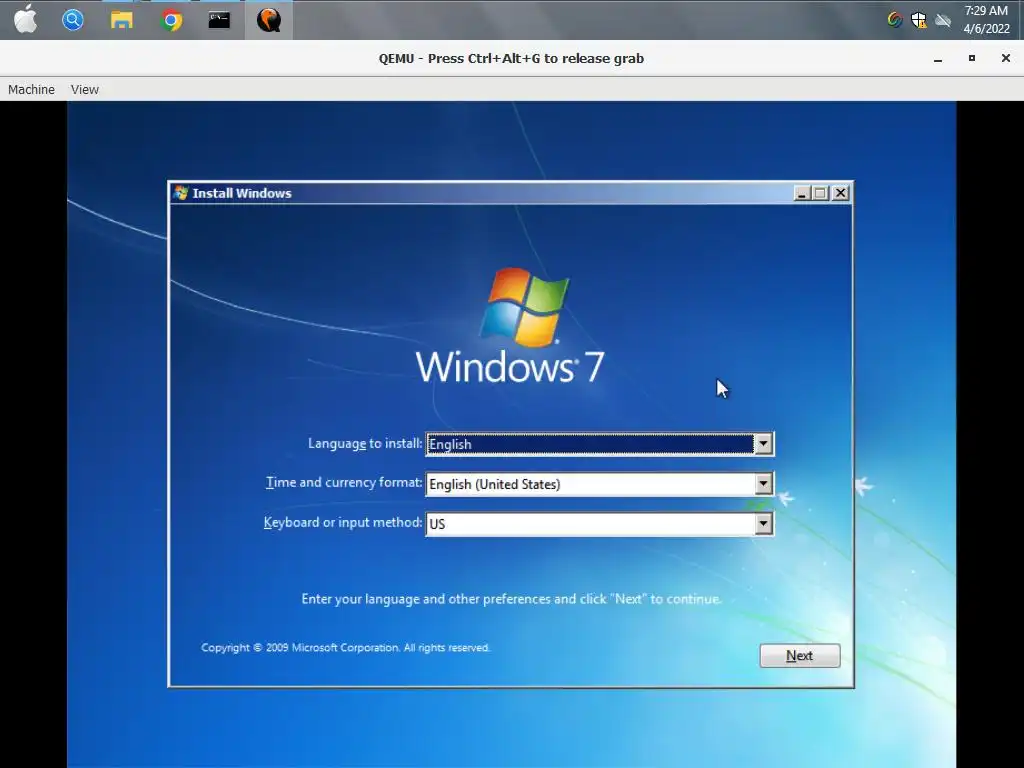The width and height of the screenshot is (1024, 768).
Task: Click the "Time and currency format:" label
Action: pos(344,483)
